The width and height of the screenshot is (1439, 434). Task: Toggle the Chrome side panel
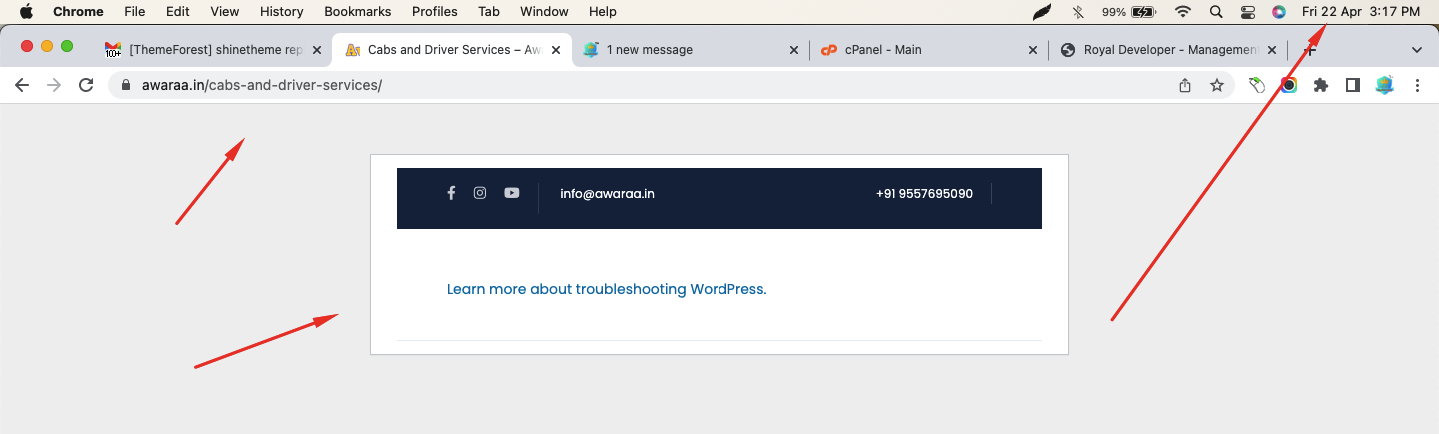click(x=1353, y=85)
